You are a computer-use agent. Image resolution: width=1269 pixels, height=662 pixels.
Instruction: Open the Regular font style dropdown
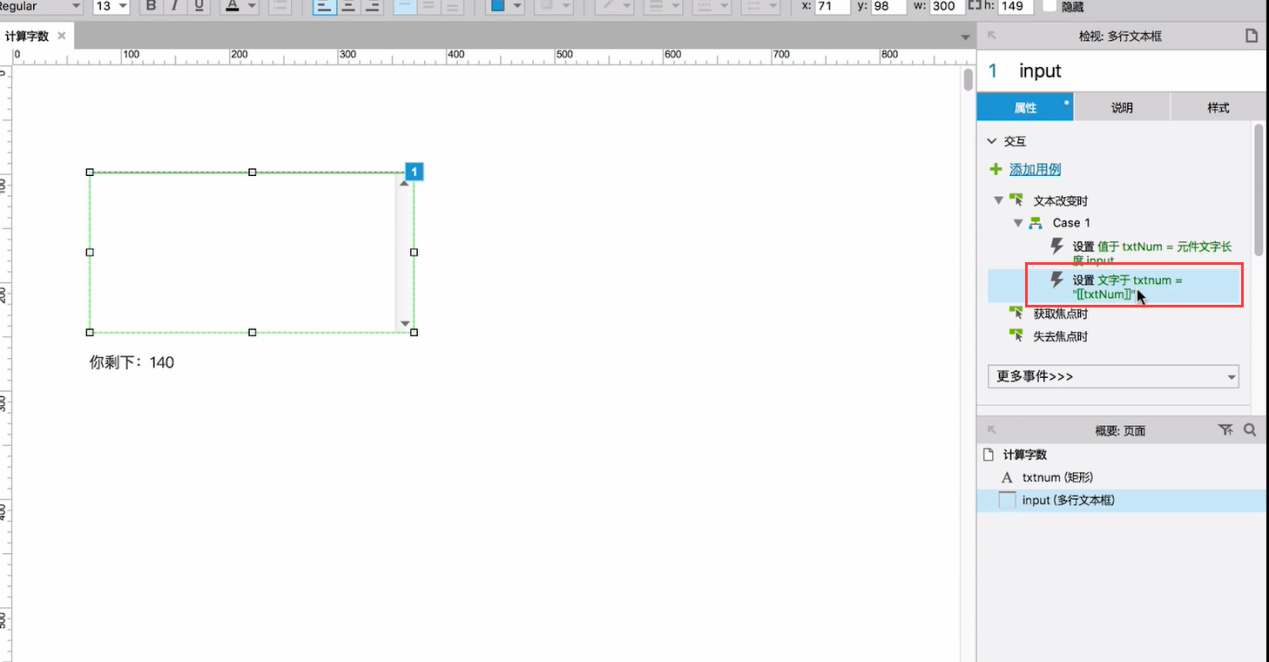point(41,6)
